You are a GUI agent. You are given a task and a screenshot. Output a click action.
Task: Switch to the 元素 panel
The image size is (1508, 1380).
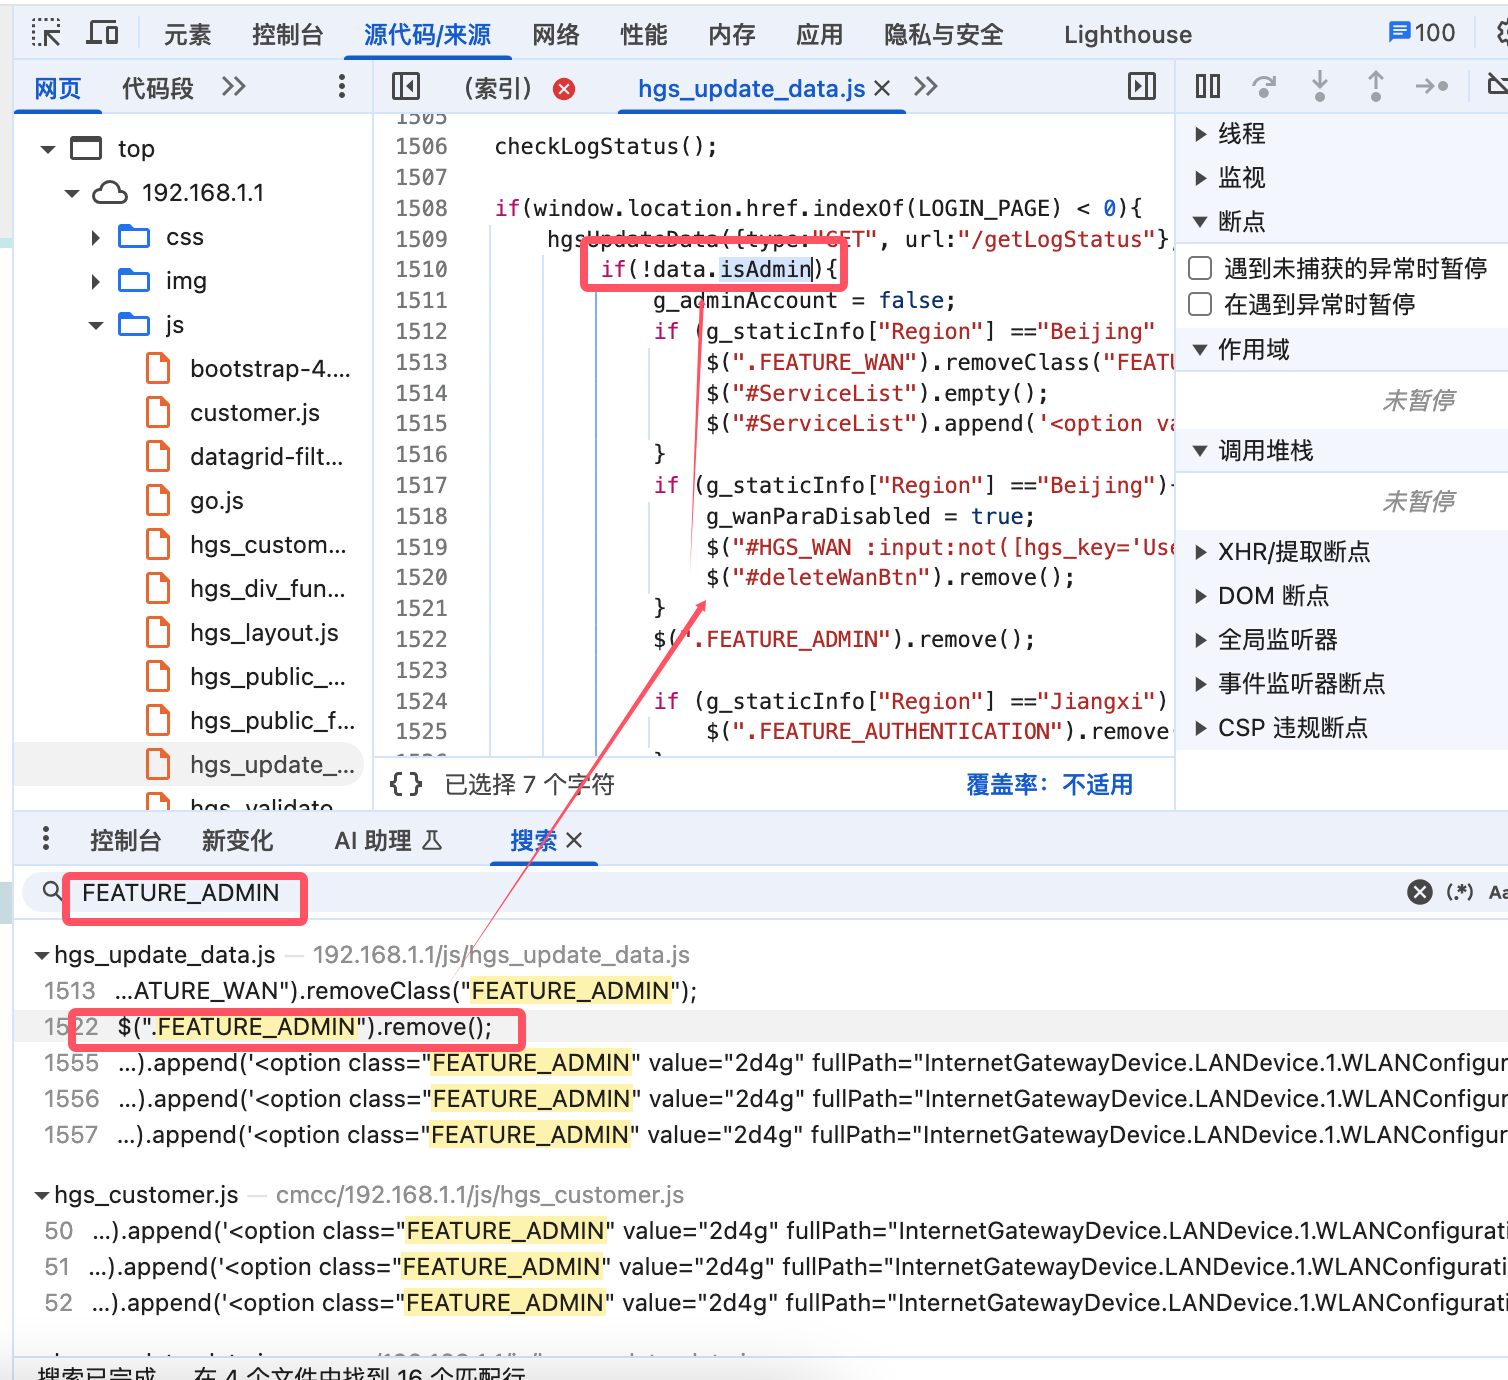pos(188,34)
